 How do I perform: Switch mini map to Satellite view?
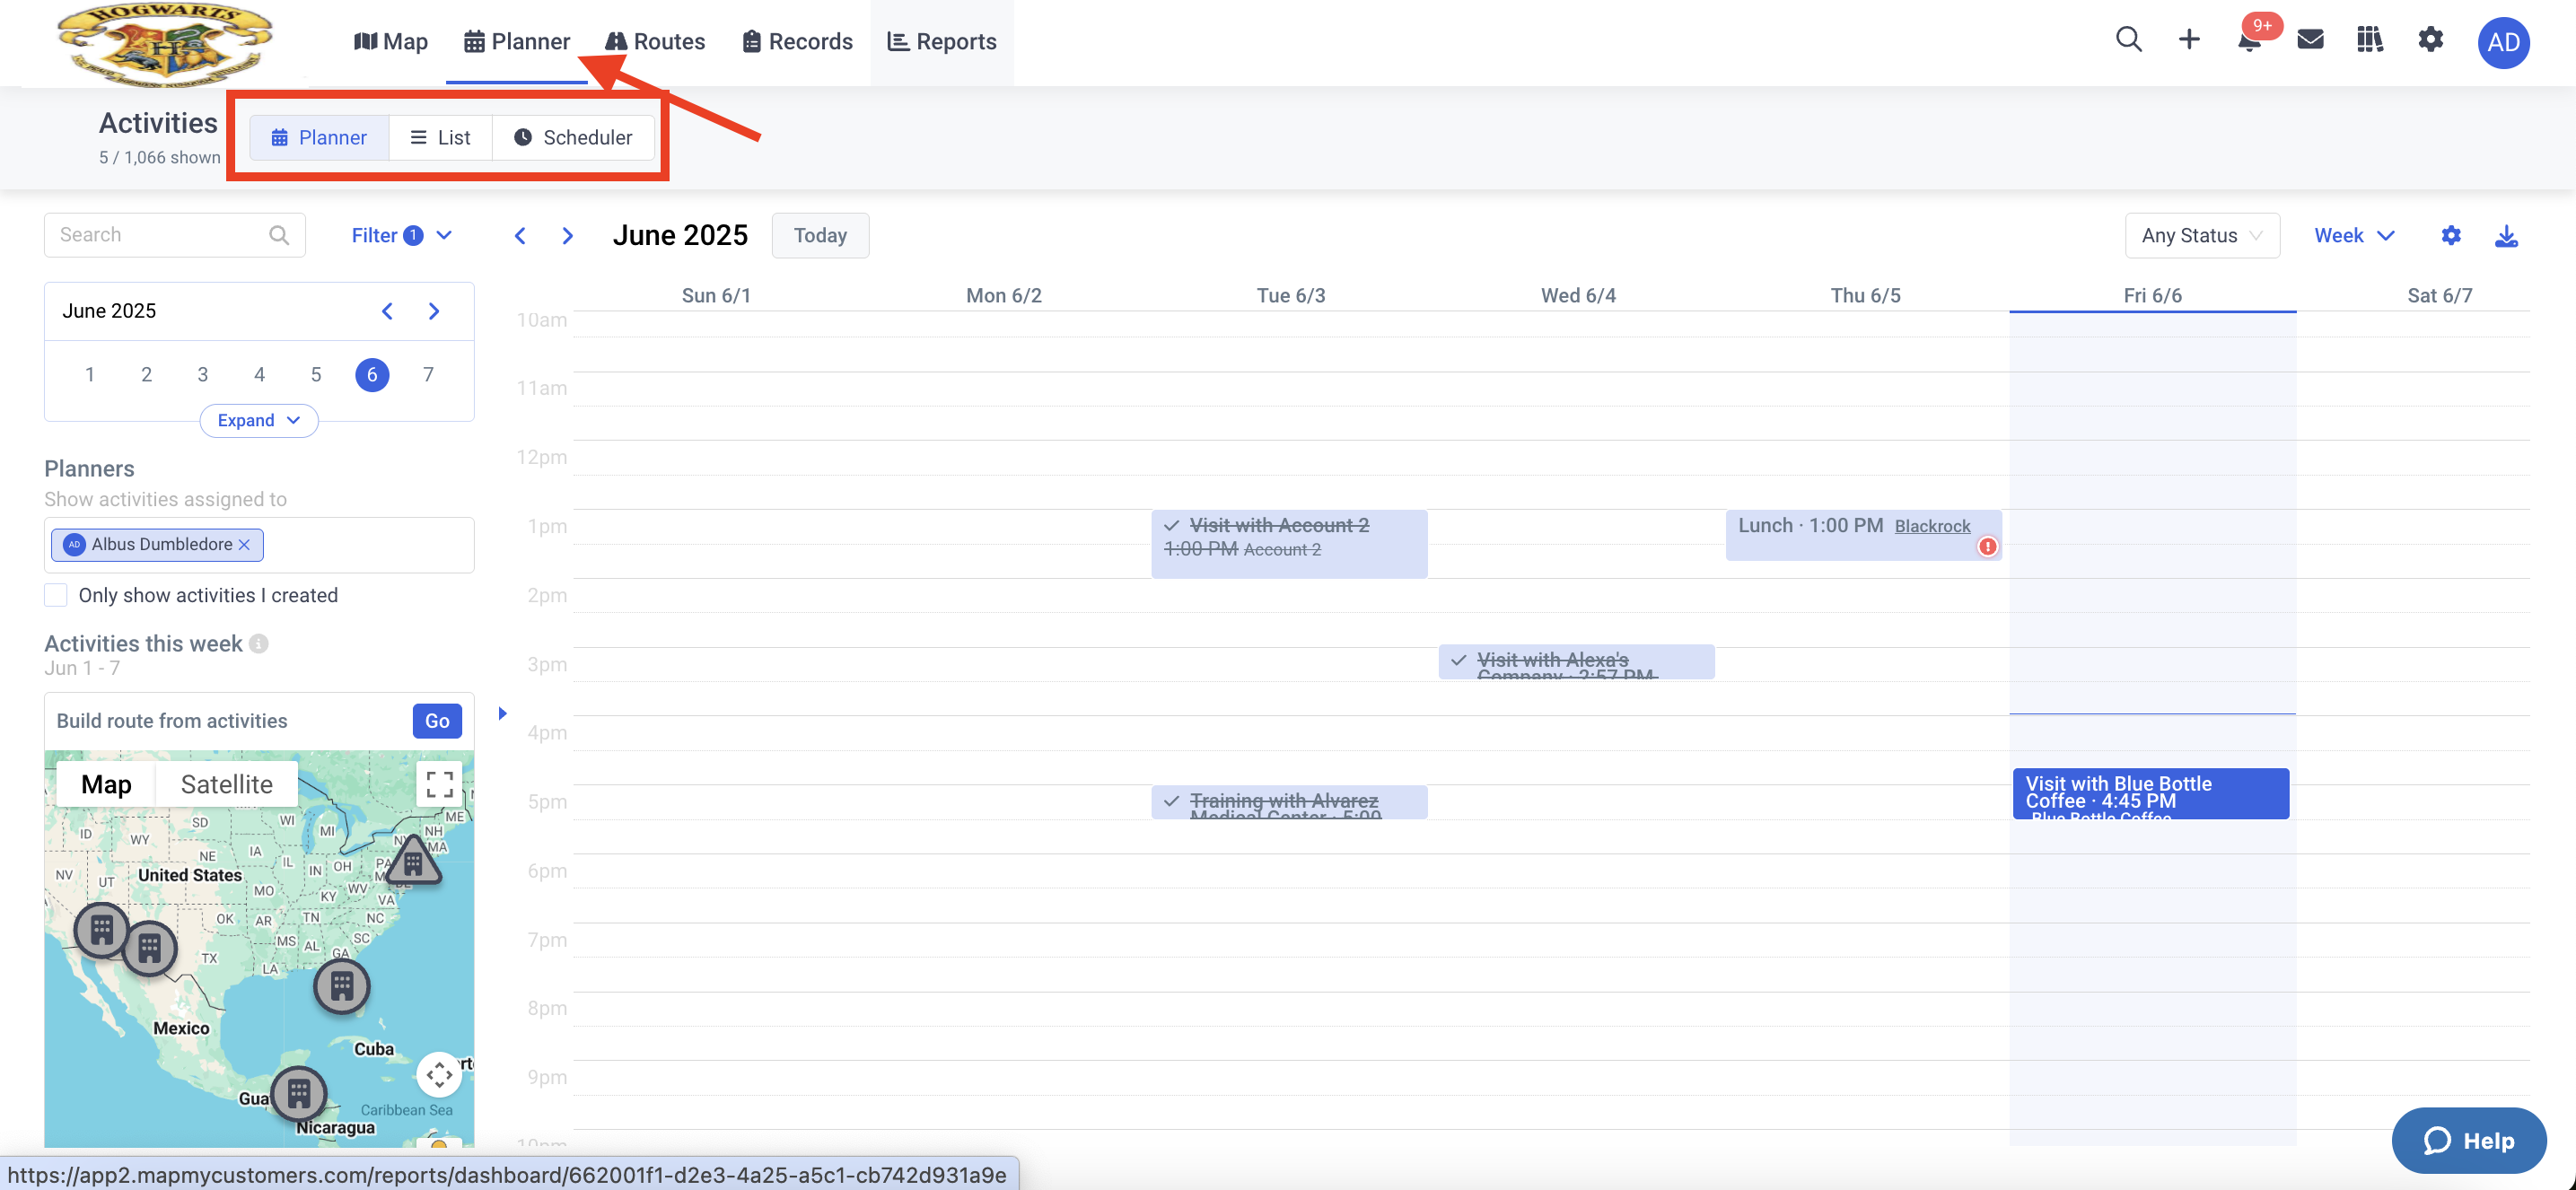coord(227,784)
